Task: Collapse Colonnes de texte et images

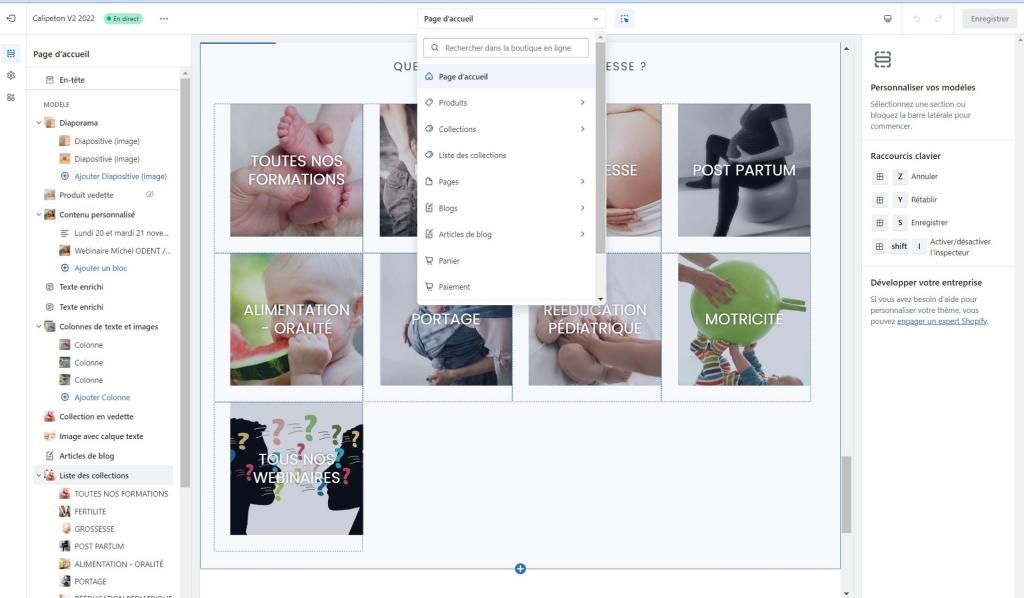Action: (39, 326)
